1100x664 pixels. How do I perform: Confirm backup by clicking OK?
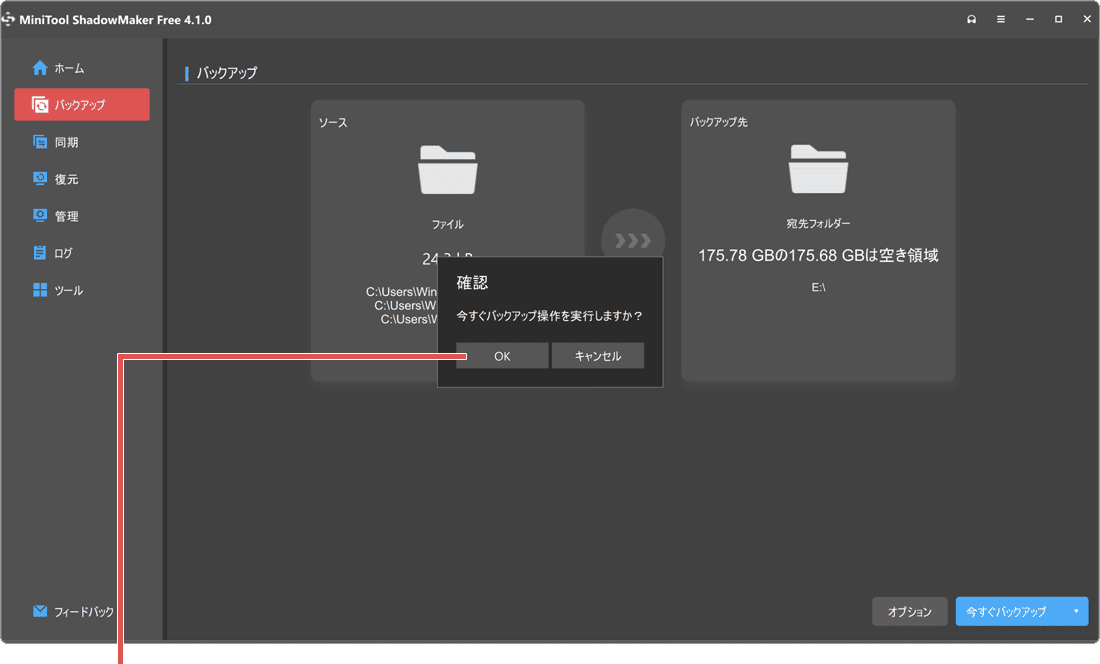point(501,355)
